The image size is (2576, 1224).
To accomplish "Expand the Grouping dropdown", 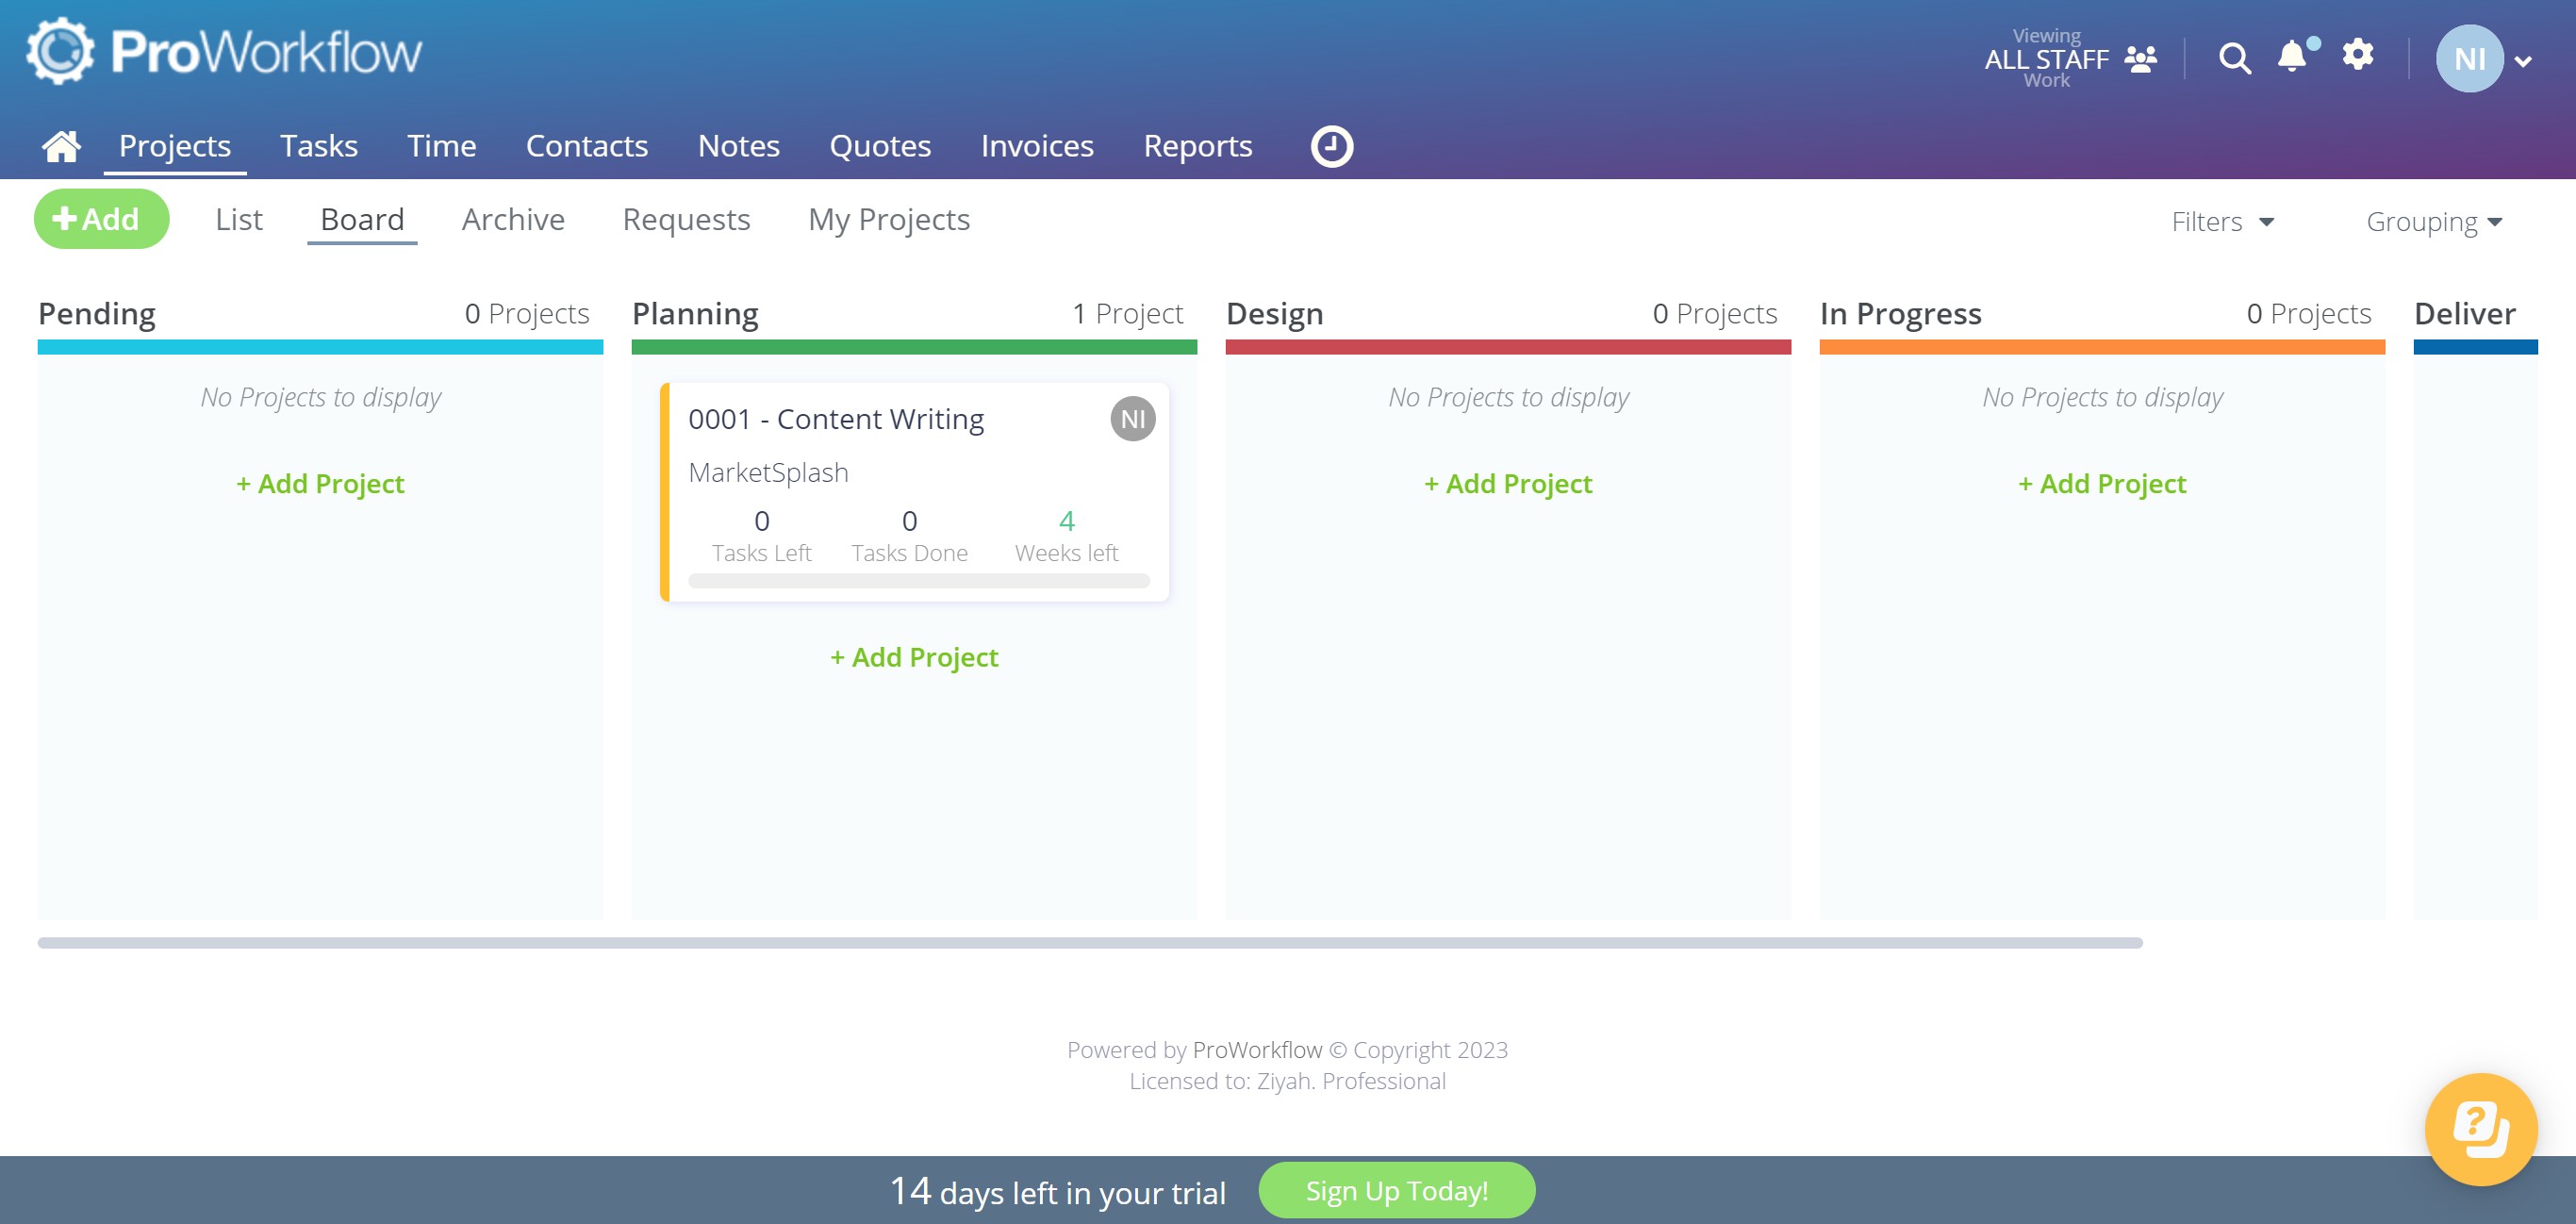I will pyautogui.click(x=2433, y=221).
